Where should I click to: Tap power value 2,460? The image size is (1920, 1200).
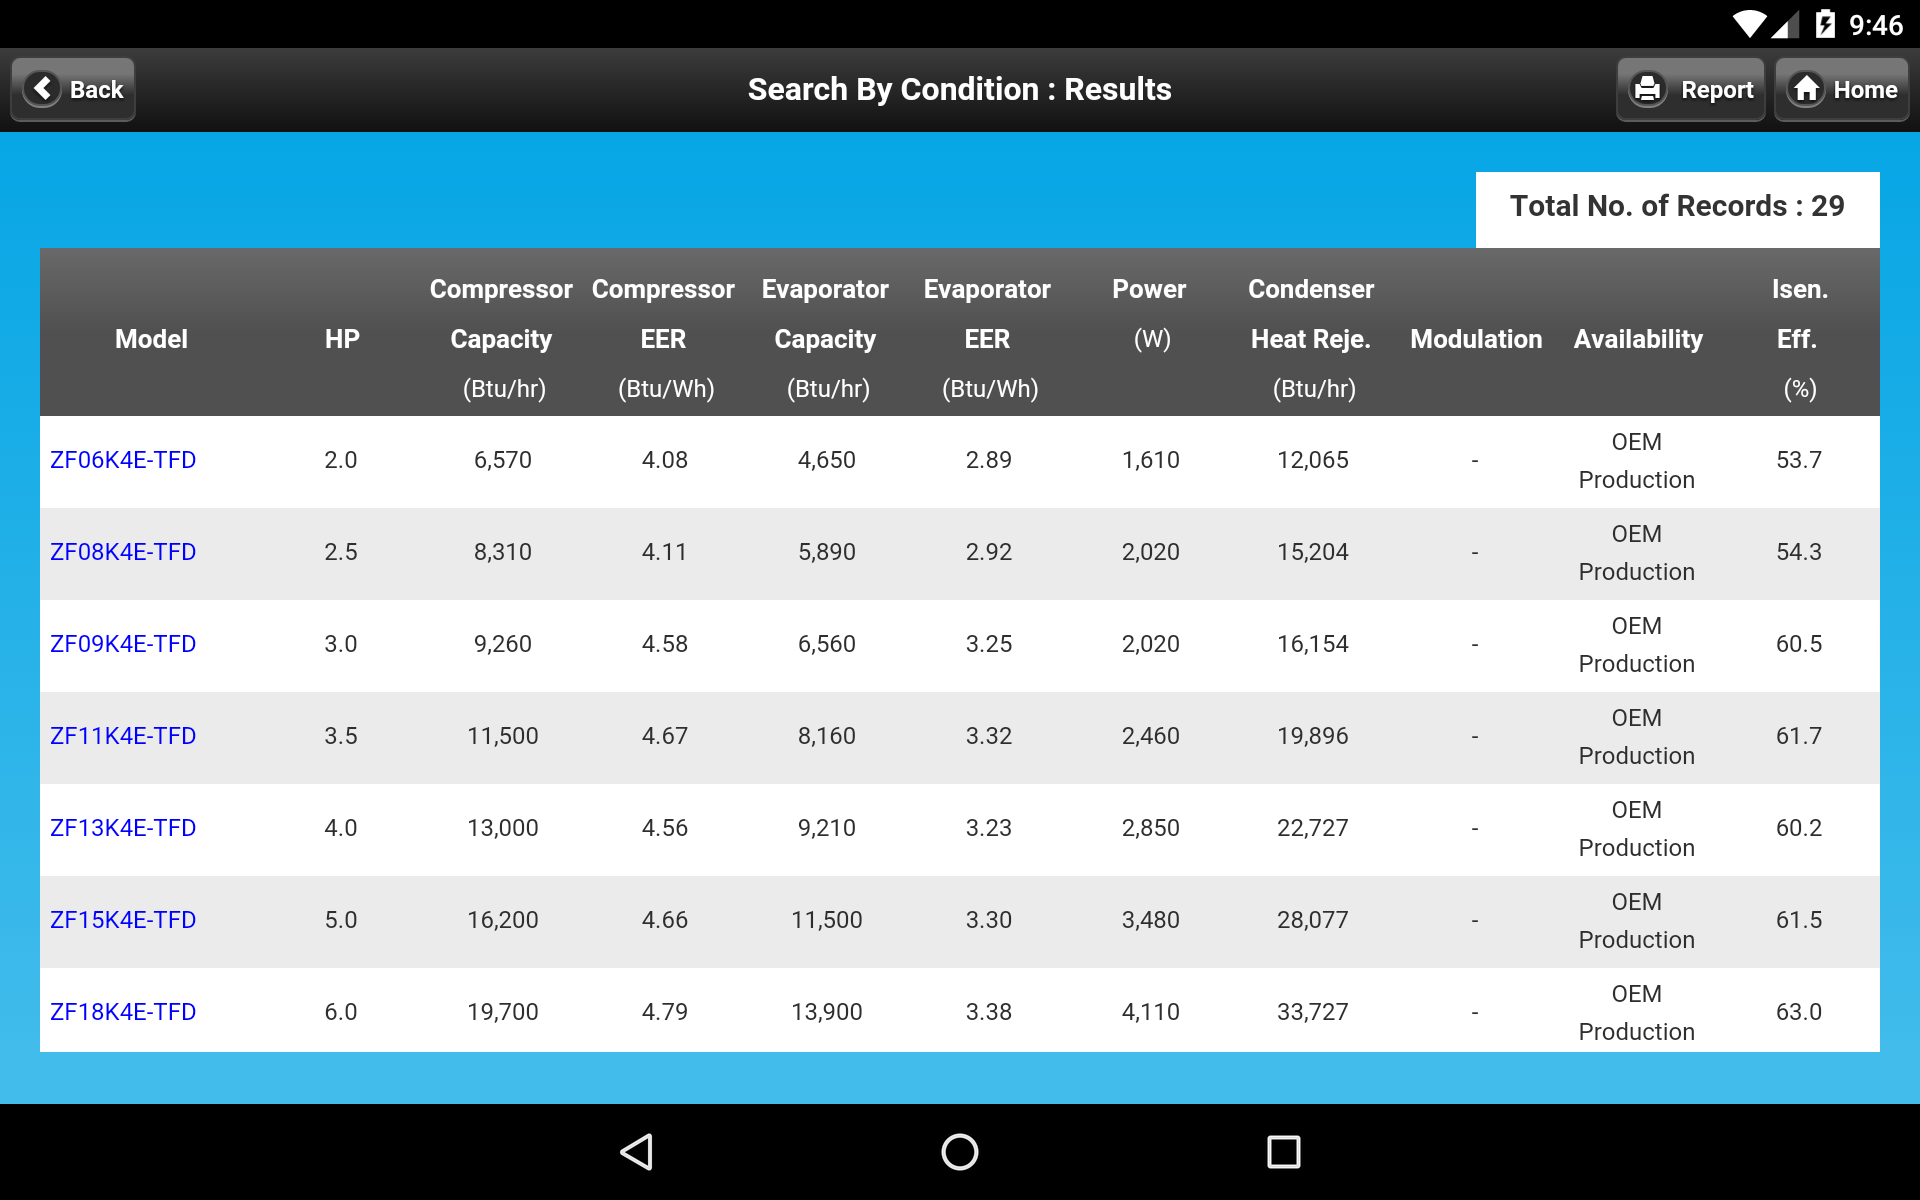coord(1151,736)
